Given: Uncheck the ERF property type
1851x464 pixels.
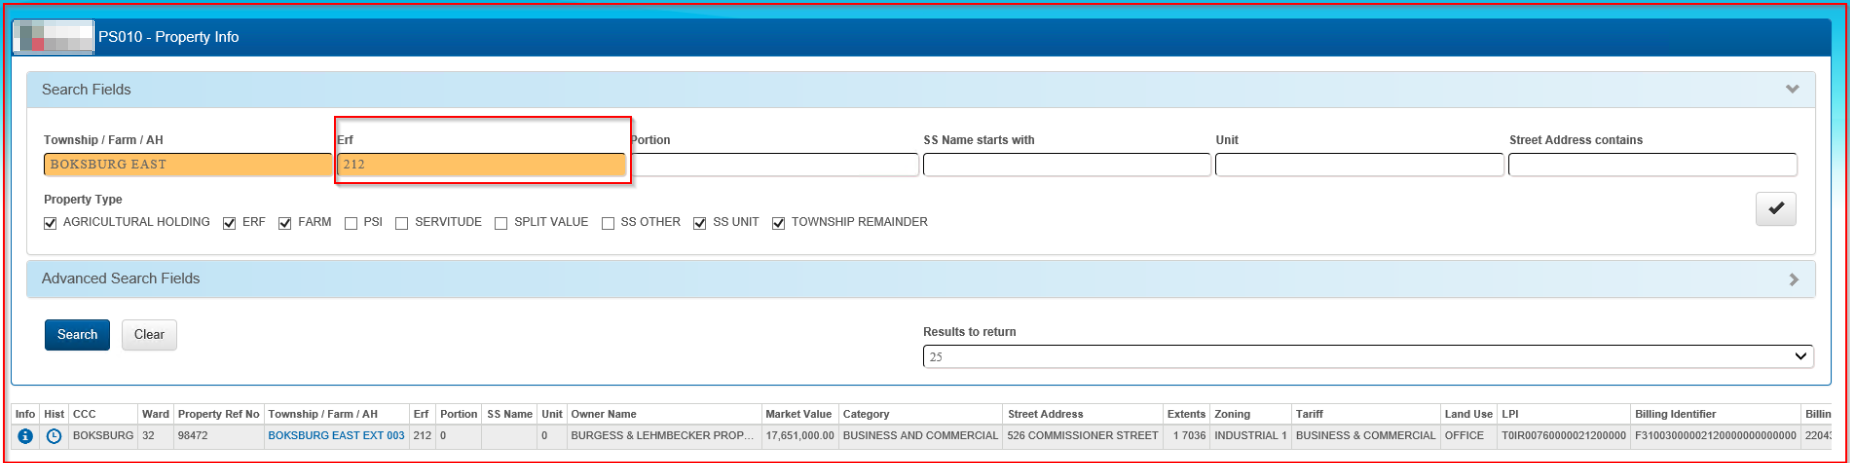Looking at the screenshot, I should pos(230,223).
